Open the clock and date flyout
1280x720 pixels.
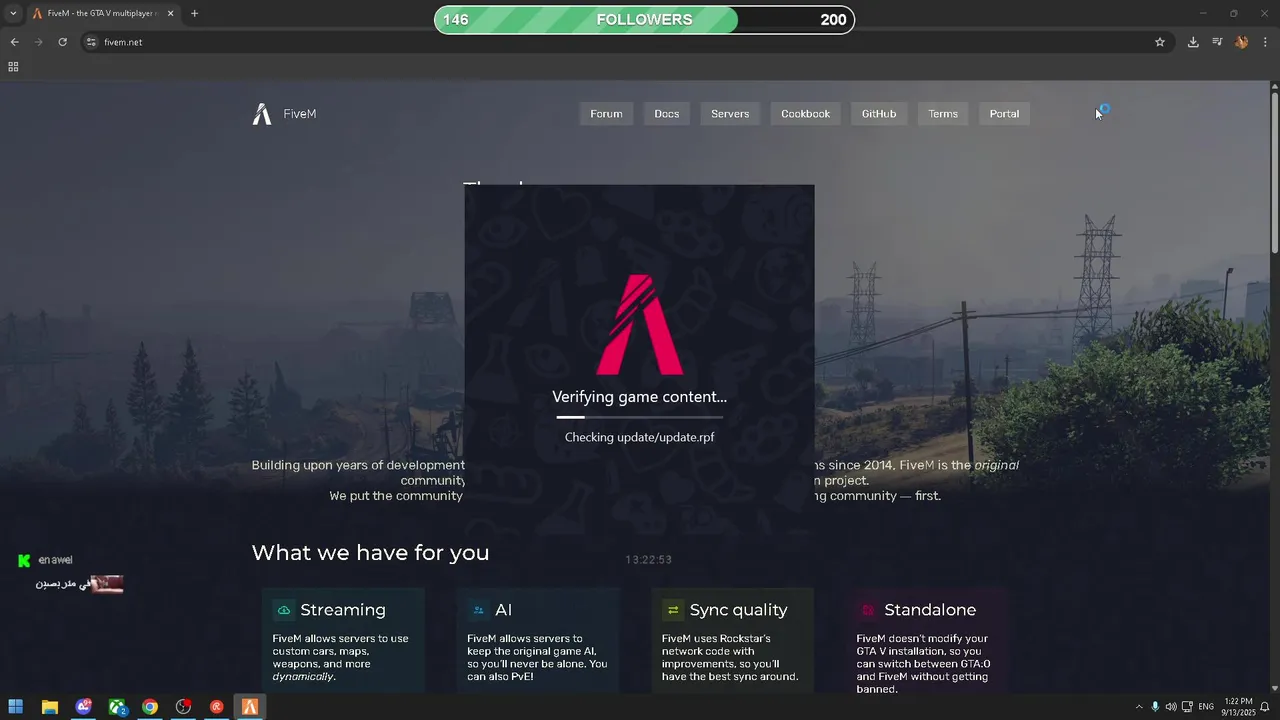(x=1237, y=707)
